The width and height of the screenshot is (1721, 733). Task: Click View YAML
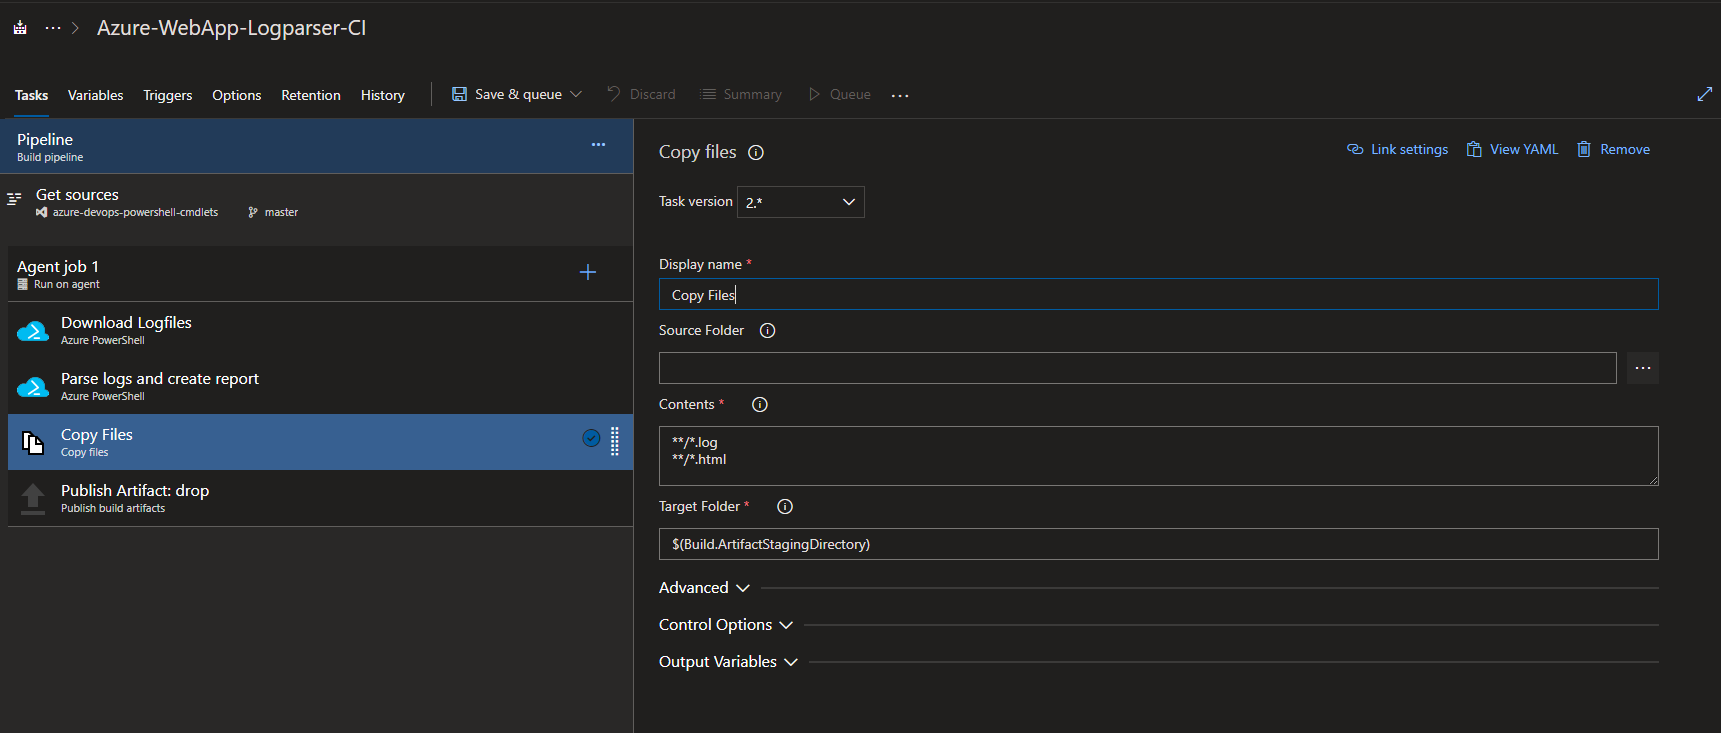point(1512,149)
